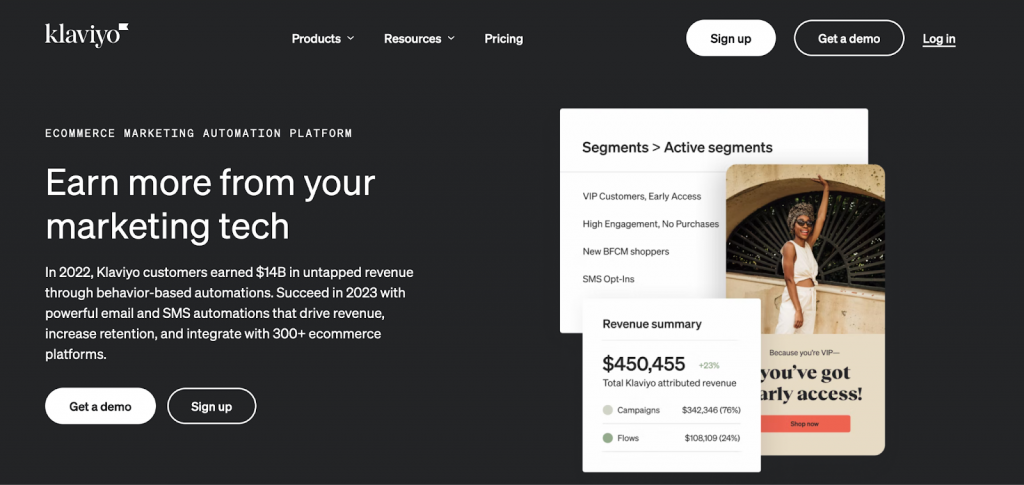1024x485 pixels.
Task: Select High Engagement, No Purchases segment
Action: 650,224
